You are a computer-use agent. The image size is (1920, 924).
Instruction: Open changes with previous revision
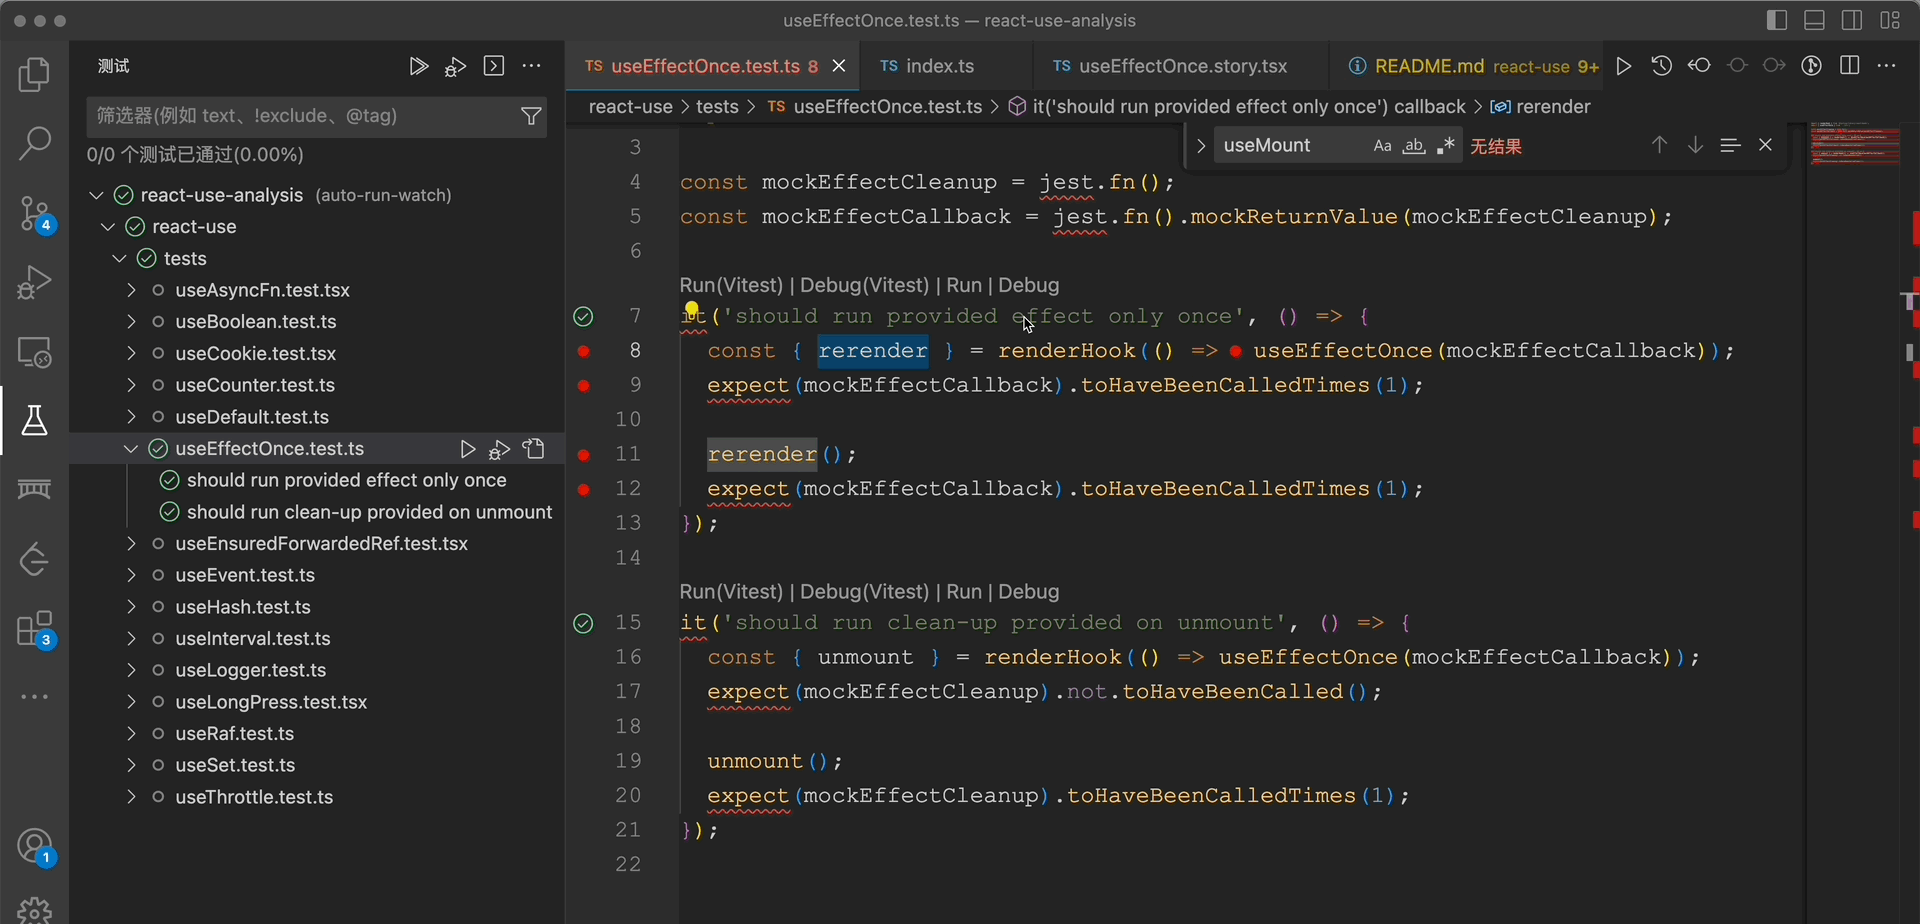click(1699, 66)
